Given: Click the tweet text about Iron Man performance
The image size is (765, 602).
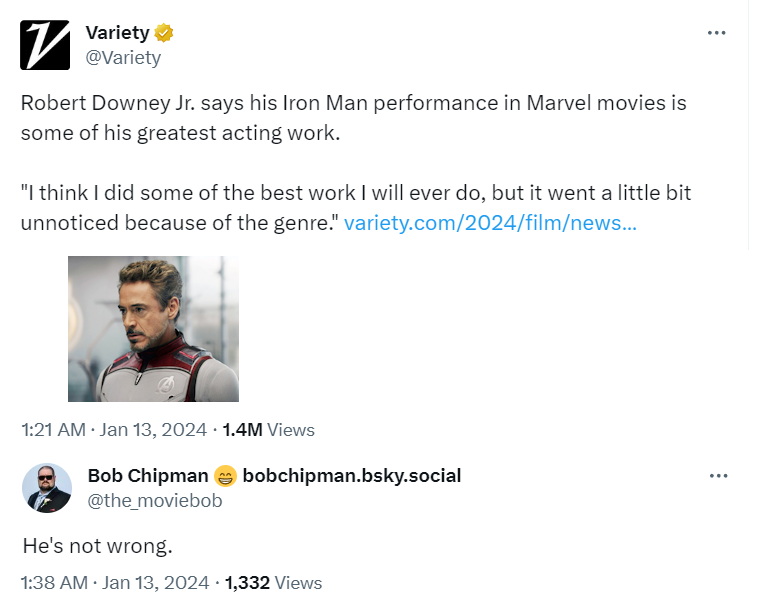Looking at the screenshot, I should coord(354,118).
